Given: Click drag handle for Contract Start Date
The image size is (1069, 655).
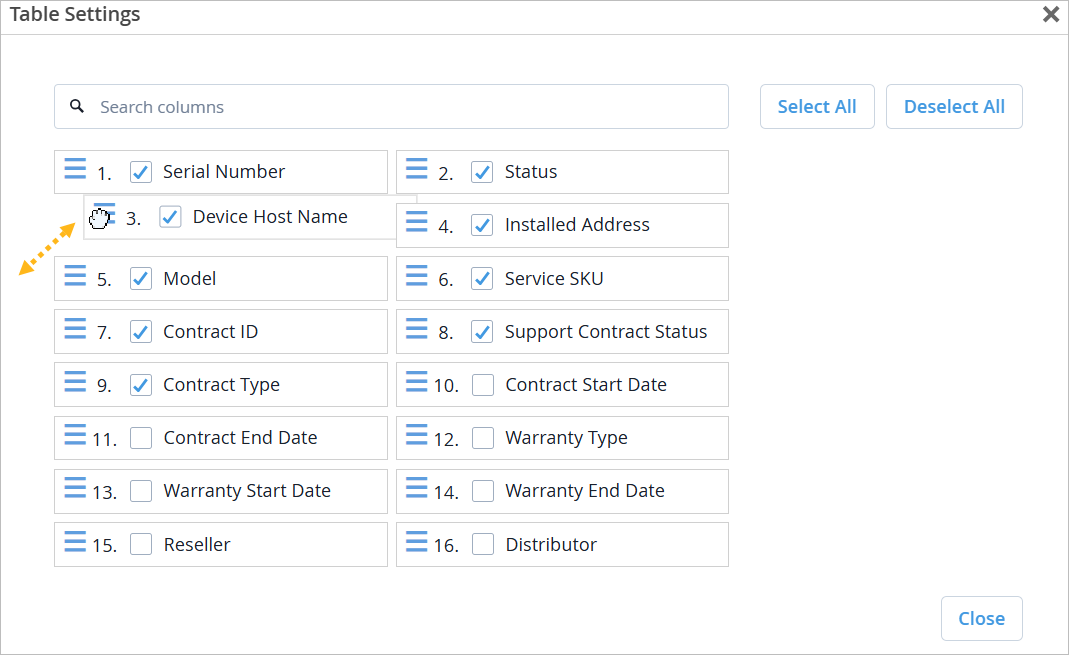Looking at the screenshot, I should 417,382.
